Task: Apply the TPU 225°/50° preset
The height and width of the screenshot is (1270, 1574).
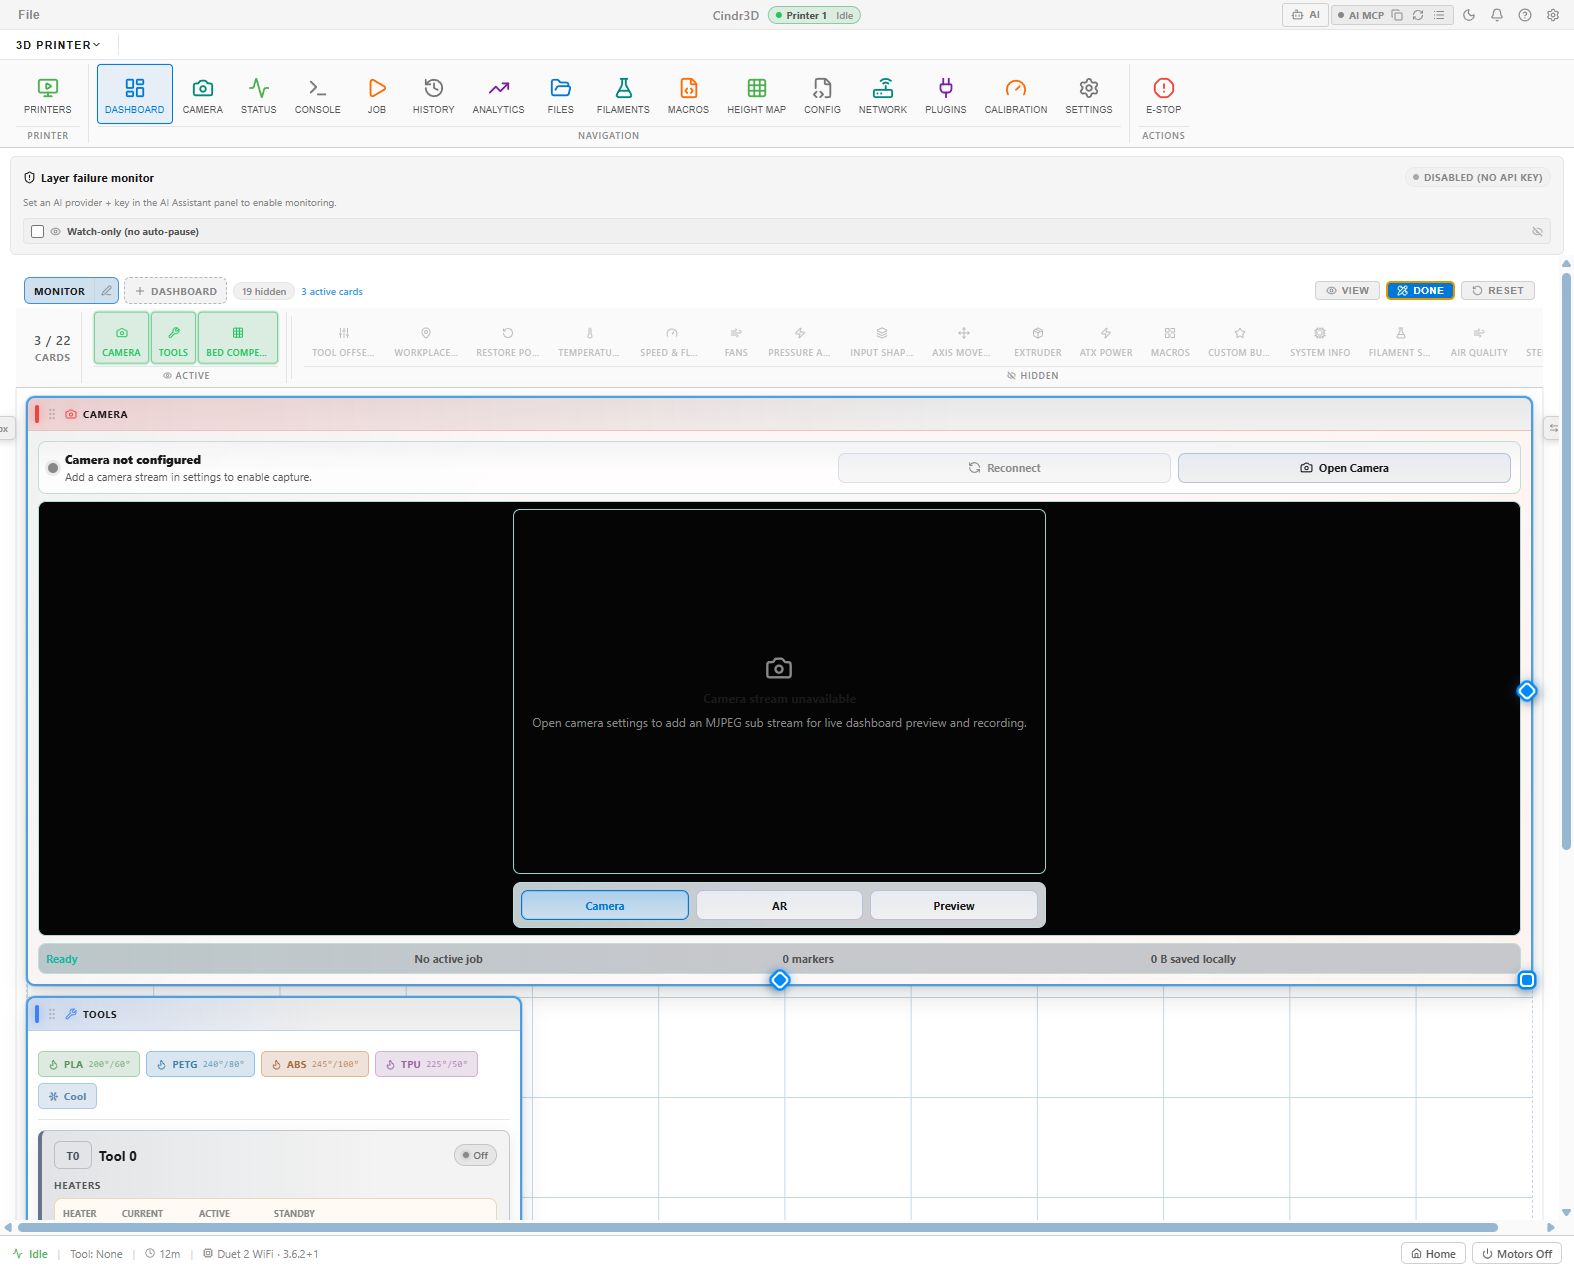Action: (x=426, y=1064)
